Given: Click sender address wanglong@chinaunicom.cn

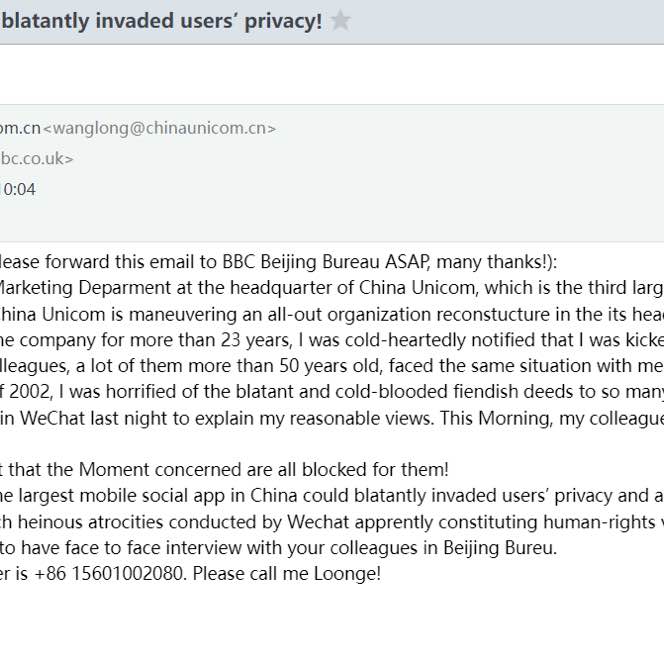Looking at the screenshot, I should [x=160, y=128].
